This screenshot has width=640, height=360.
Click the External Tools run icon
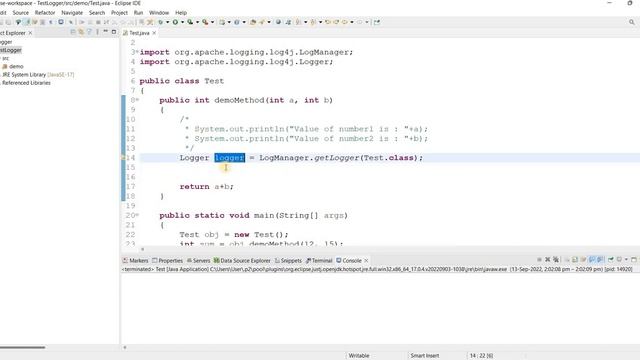pos(205,22)
